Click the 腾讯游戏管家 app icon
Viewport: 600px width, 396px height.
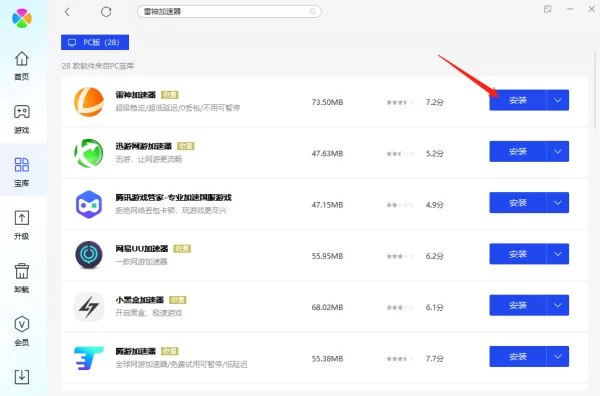pos(89,204)
